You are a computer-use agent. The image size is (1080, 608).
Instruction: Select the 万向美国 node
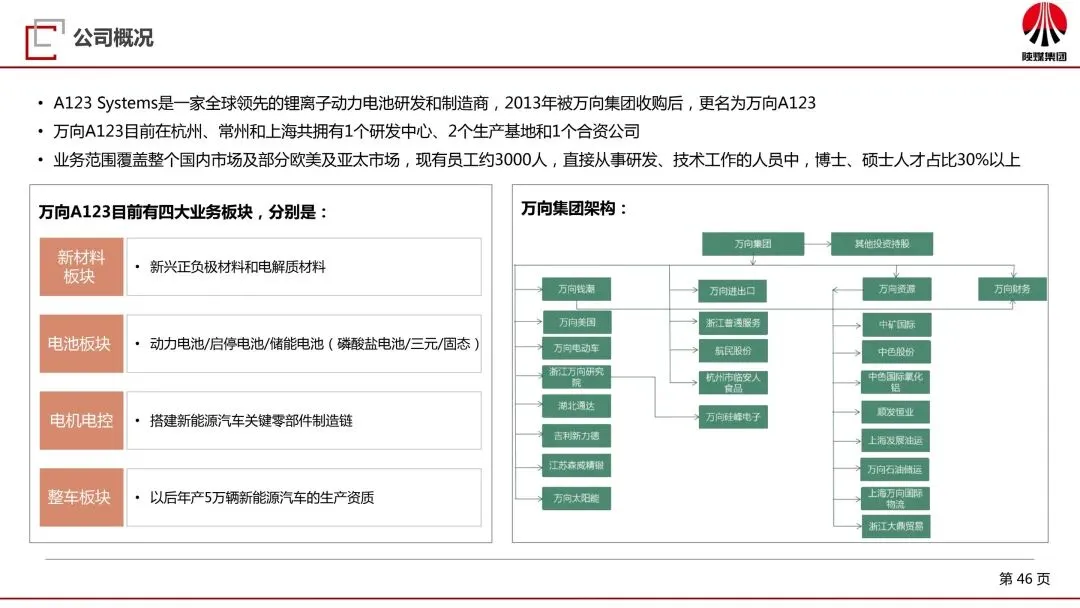[x=577, y=322]
